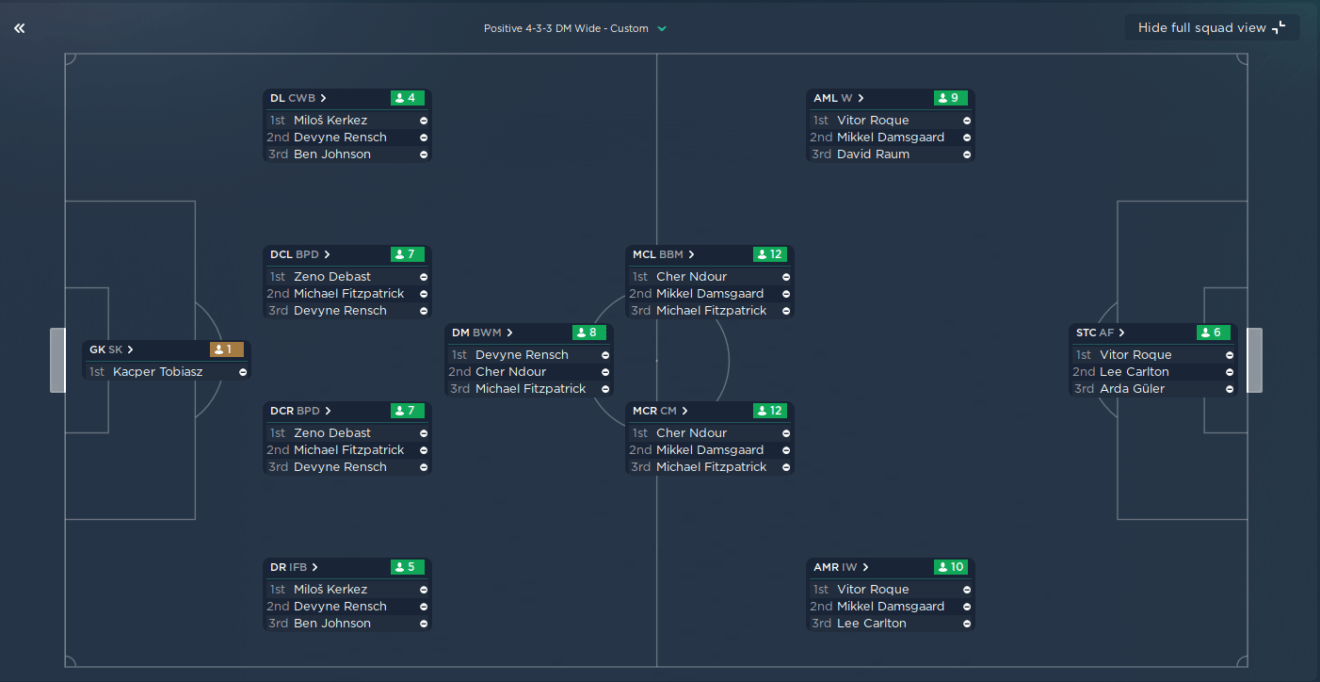Select the squad count badge showing 12 on MCL
The image size is (1320, 682).
[771, 254]
